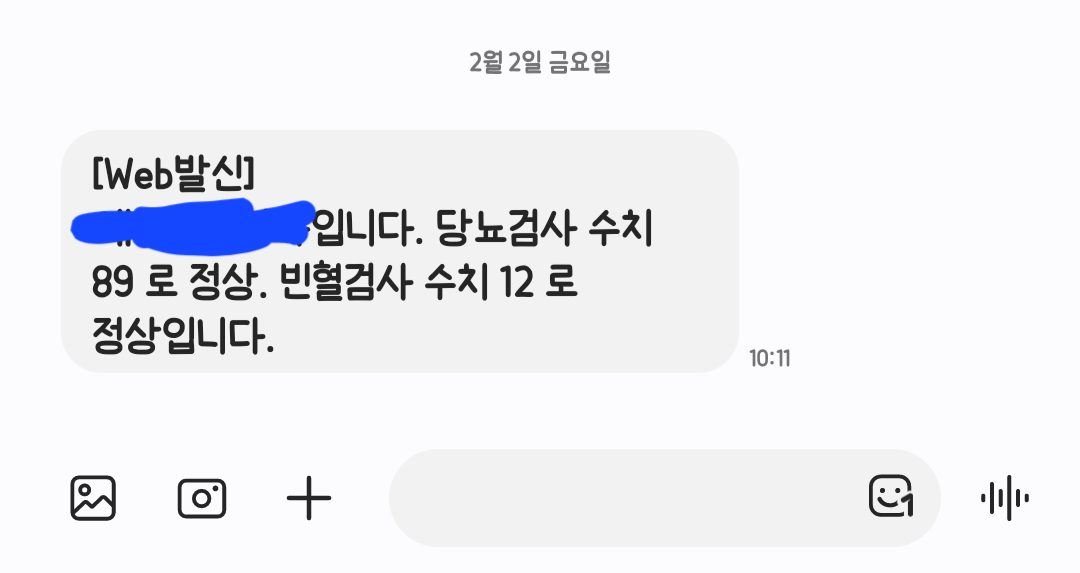Image resolution: width=1080 pixels, height=573 pixels.
Task: Click the word 정상. after 89 로
Action: pyautogui.click(x=227, y=282)
